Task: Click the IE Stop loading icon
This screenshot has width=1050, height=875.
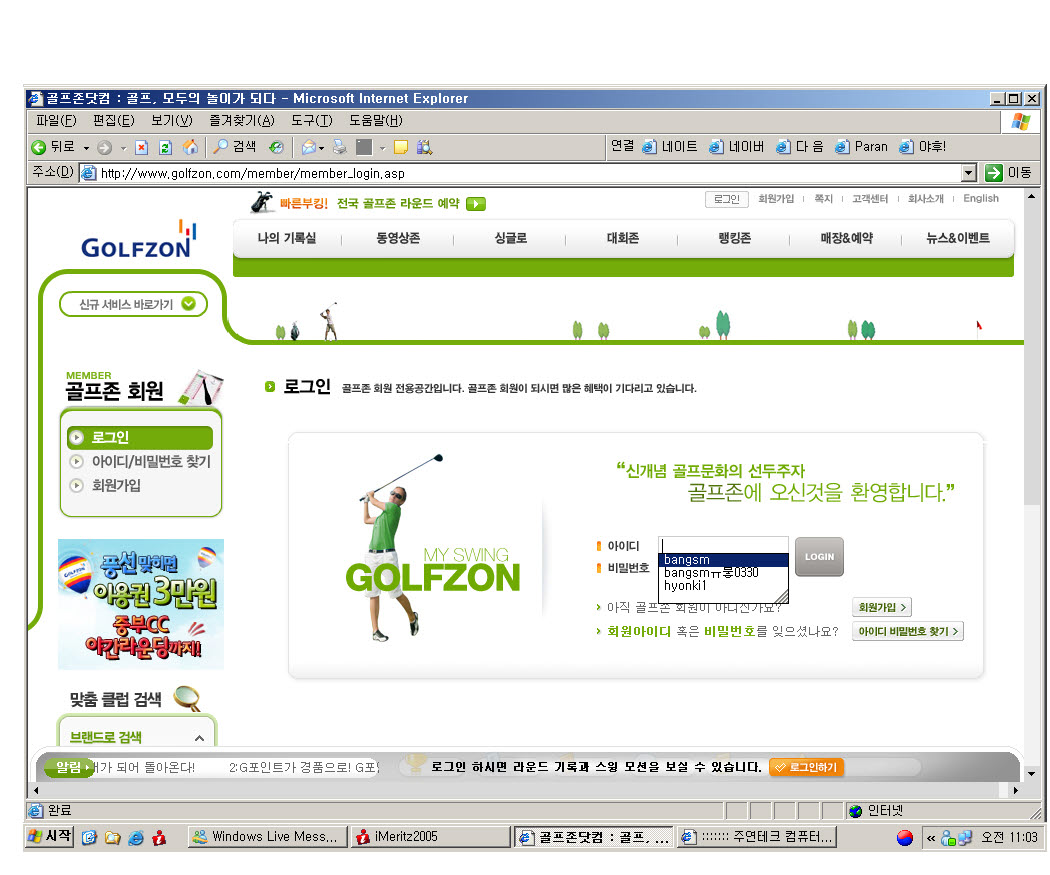Action: (x=141, y=147)
